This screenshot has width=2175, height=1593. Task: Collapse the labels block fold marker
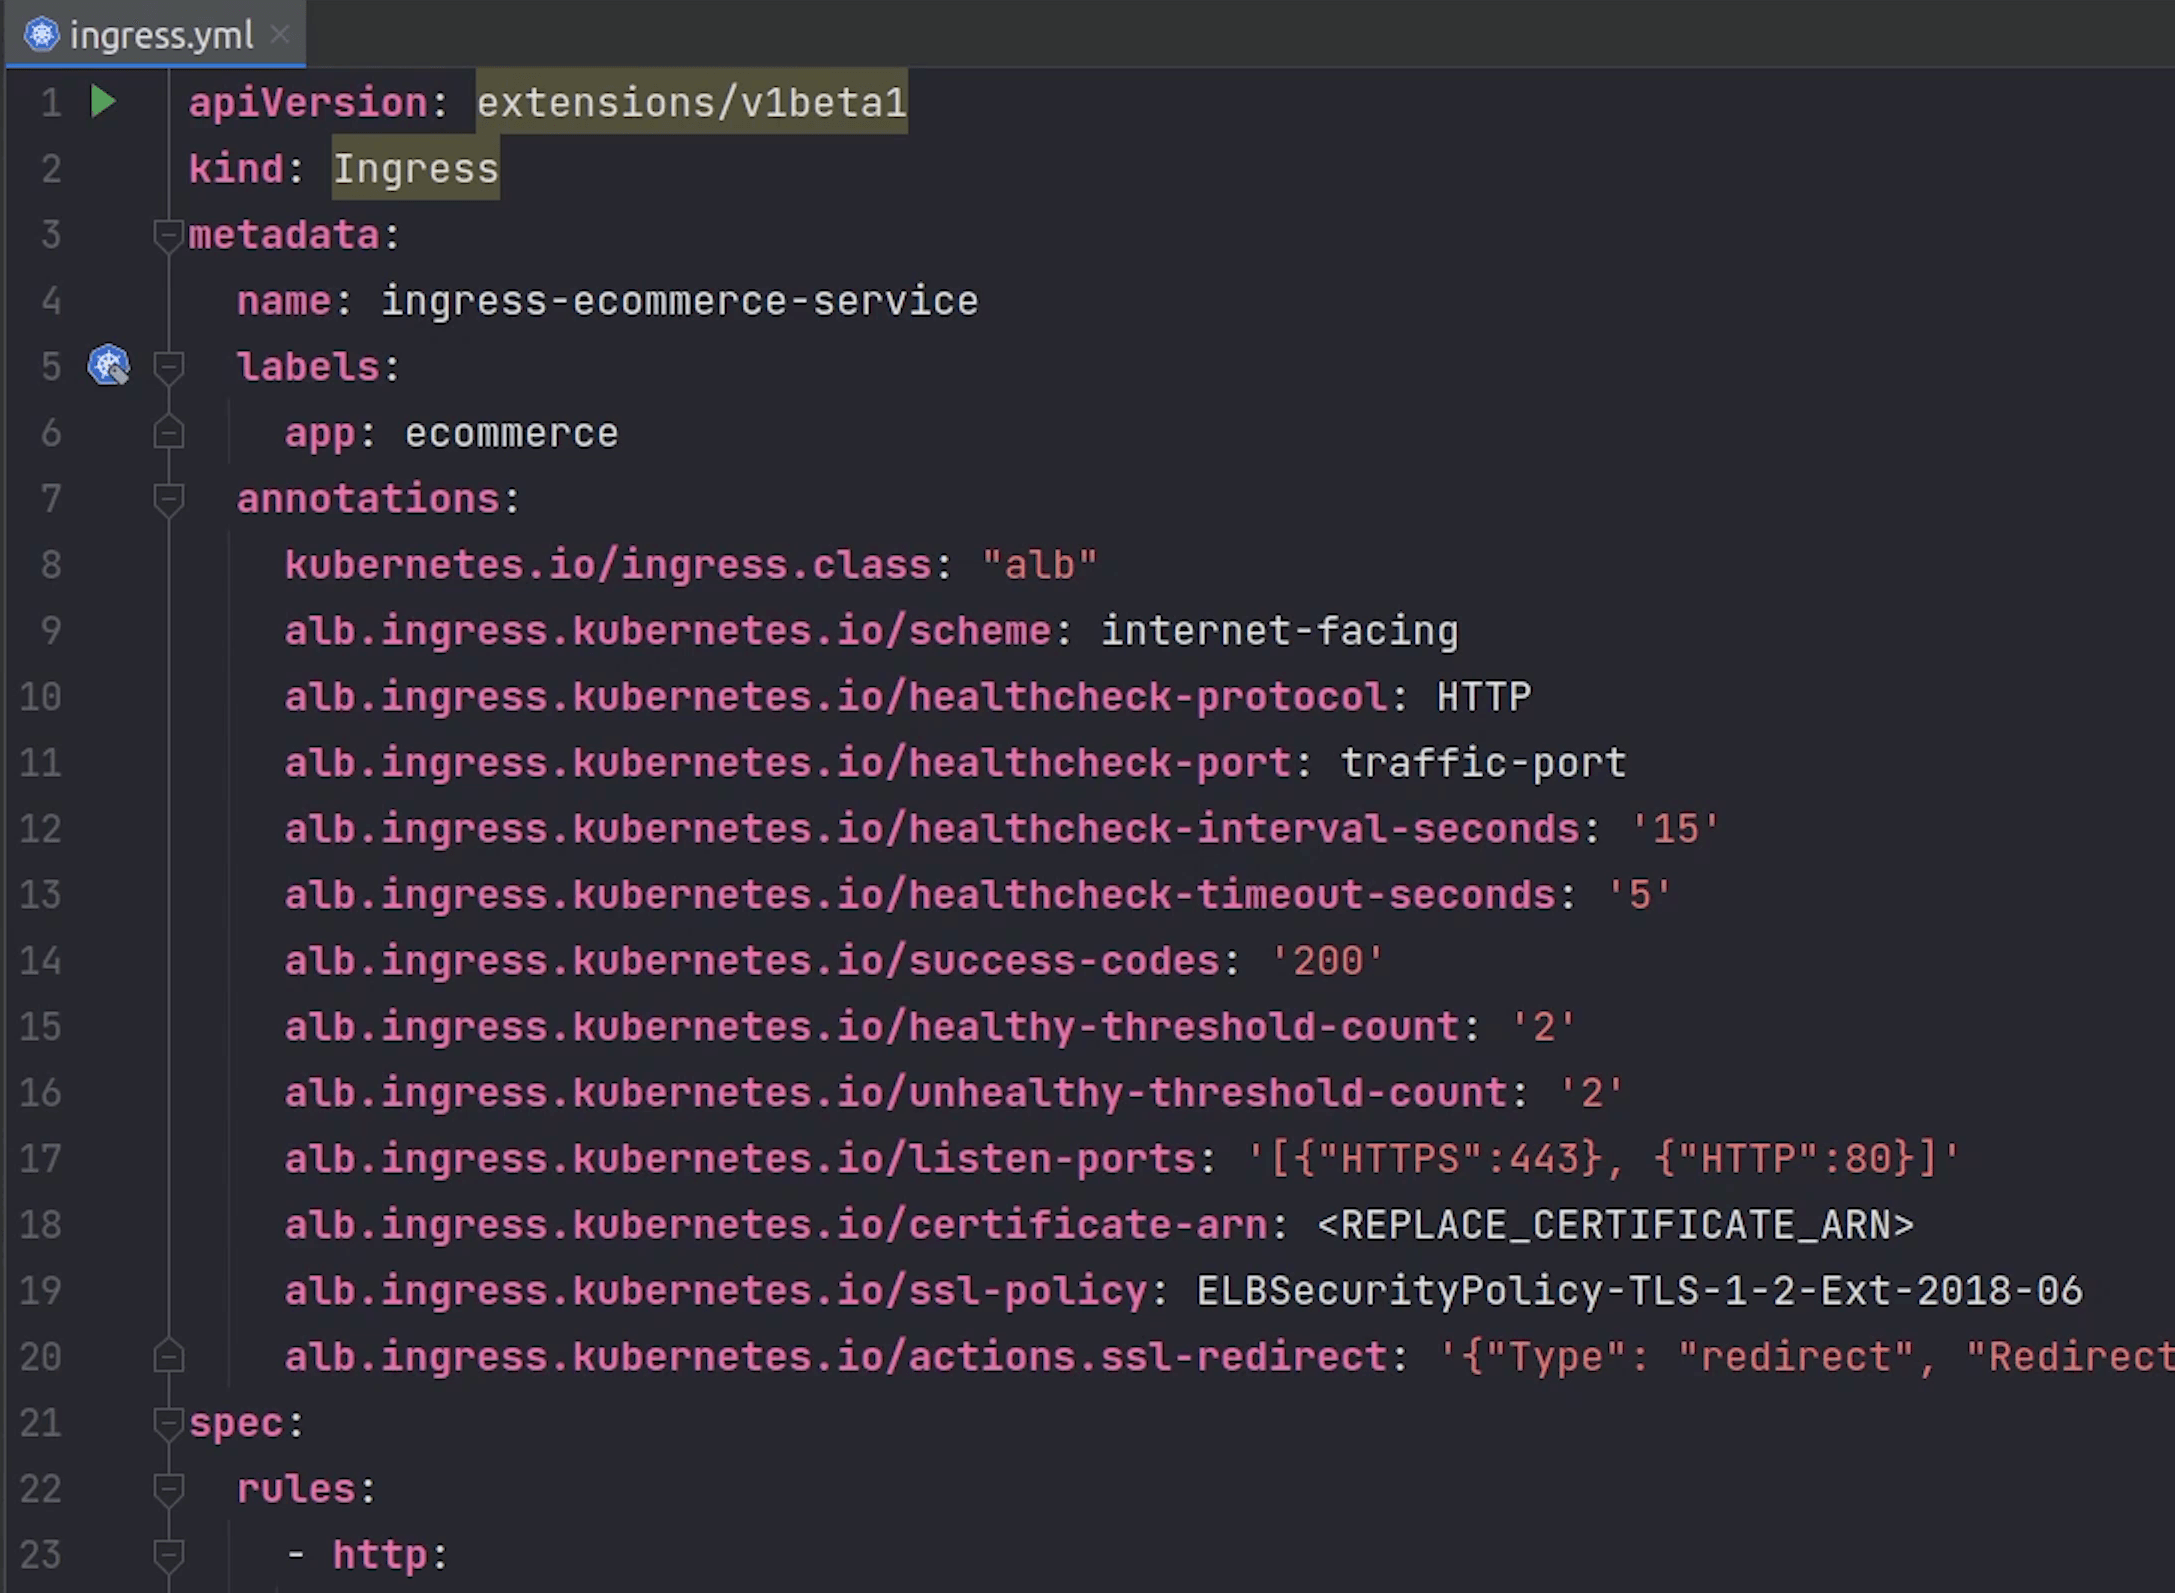tap(168, 368)
